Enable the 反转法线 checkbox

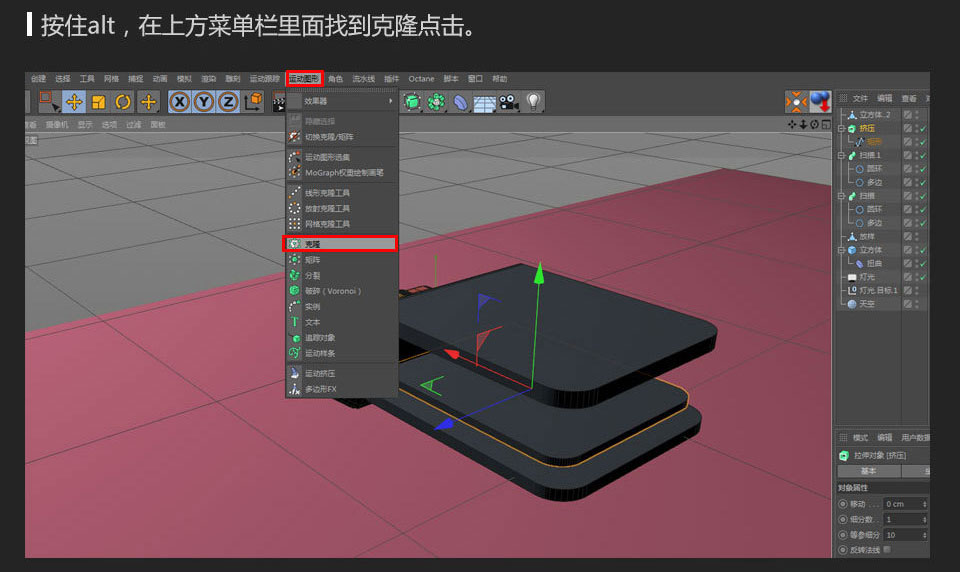(887, 550)
